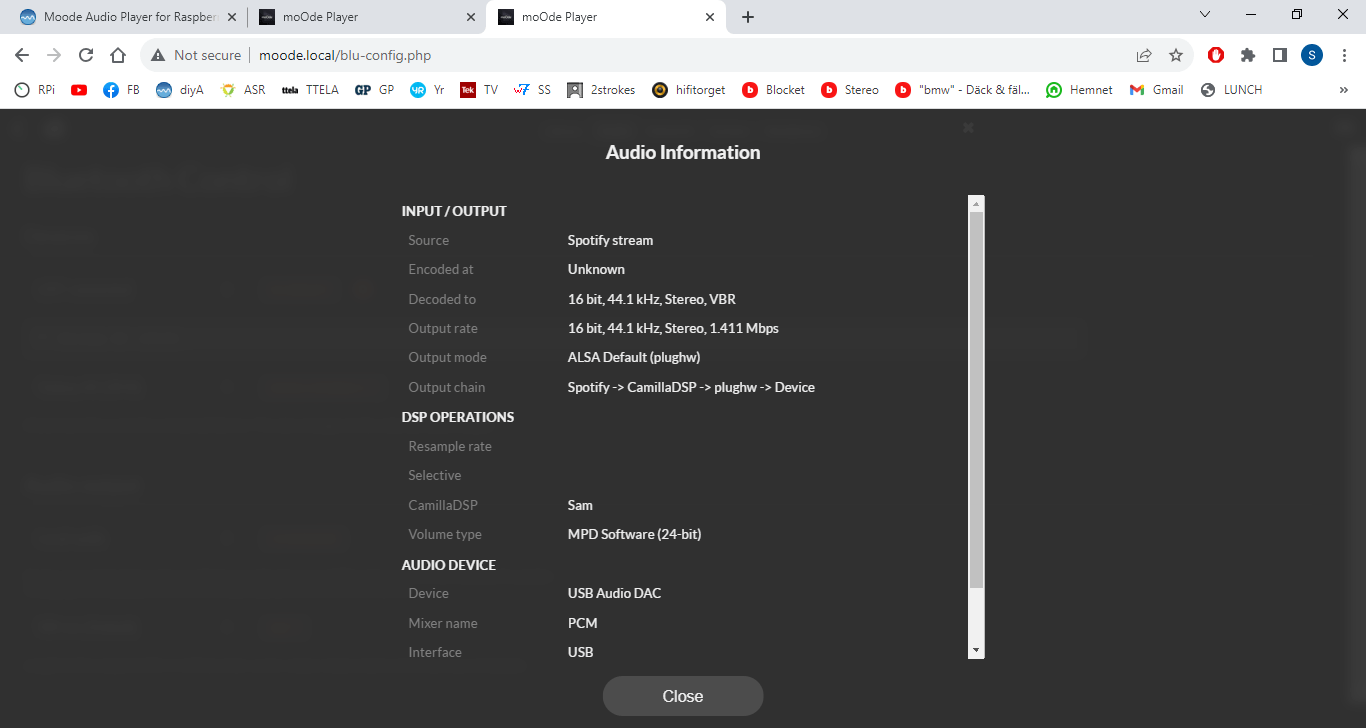Show more bookmarks with the chevron

tap(1343, 90)
